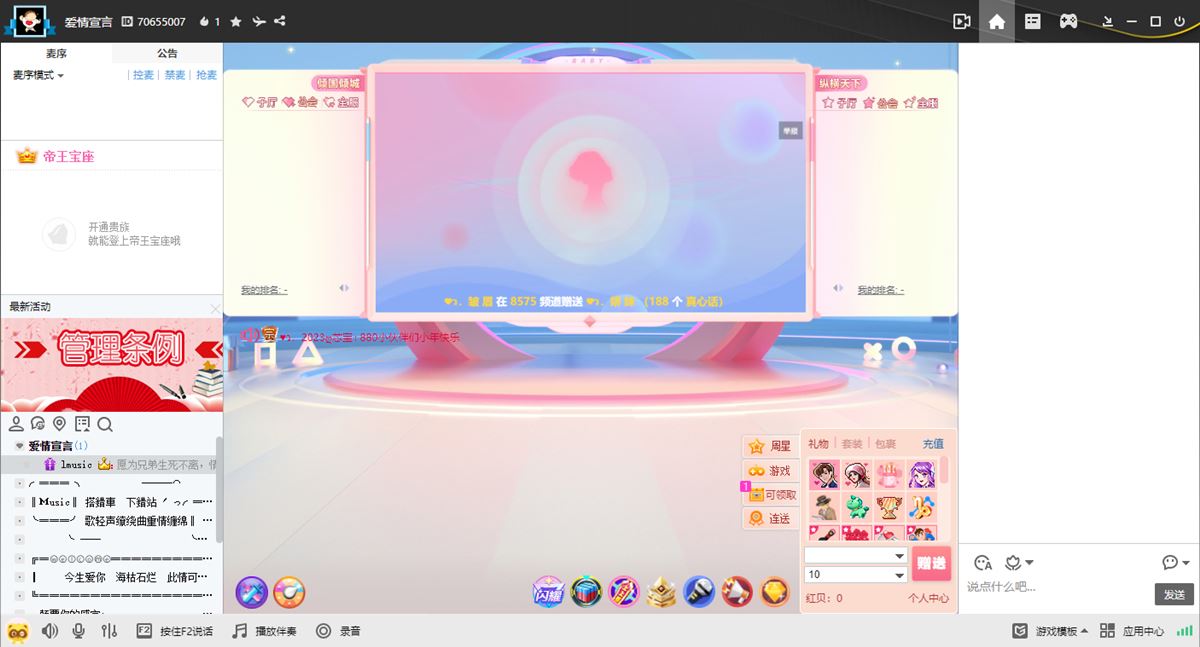Switch to the 公告 tab
The image size is (1200, 647).
click(x=167, y=54)
